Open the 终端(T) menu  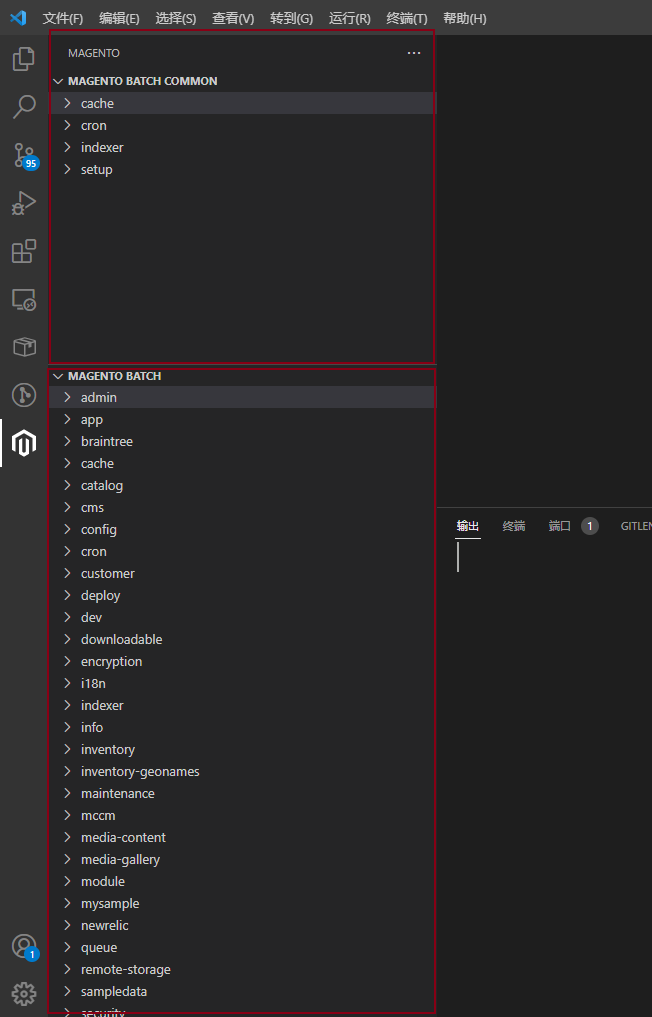(x=407, y=18)
